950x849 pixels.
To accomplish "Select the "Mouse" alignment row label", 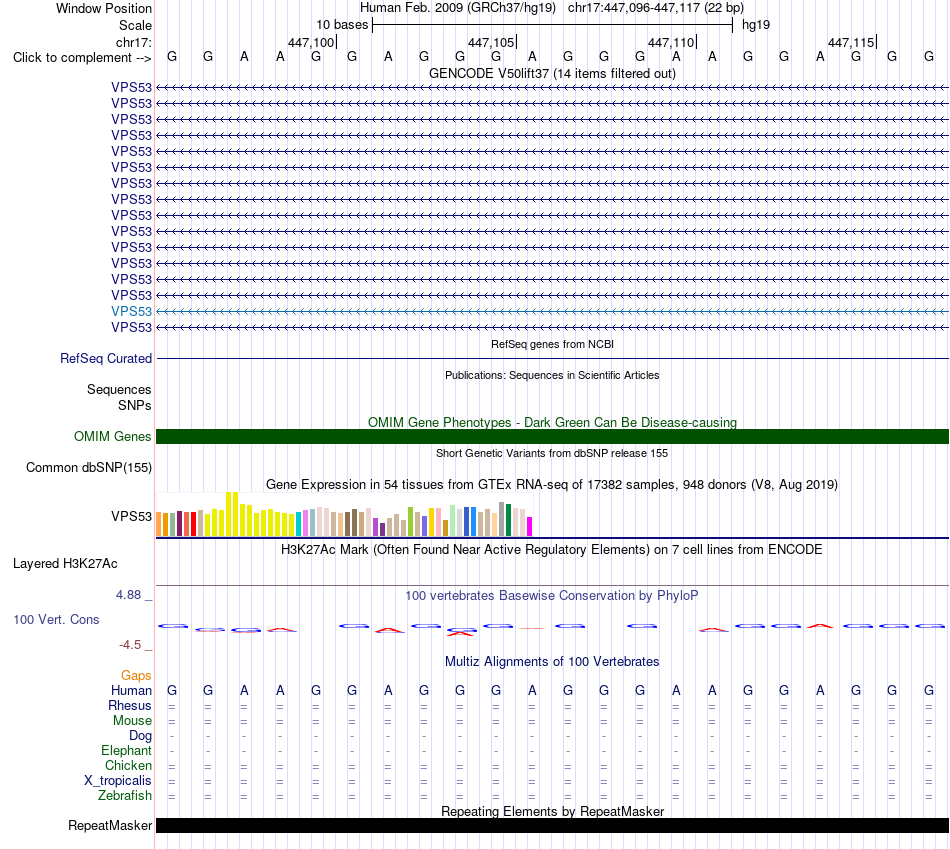I will click(132, 721).
